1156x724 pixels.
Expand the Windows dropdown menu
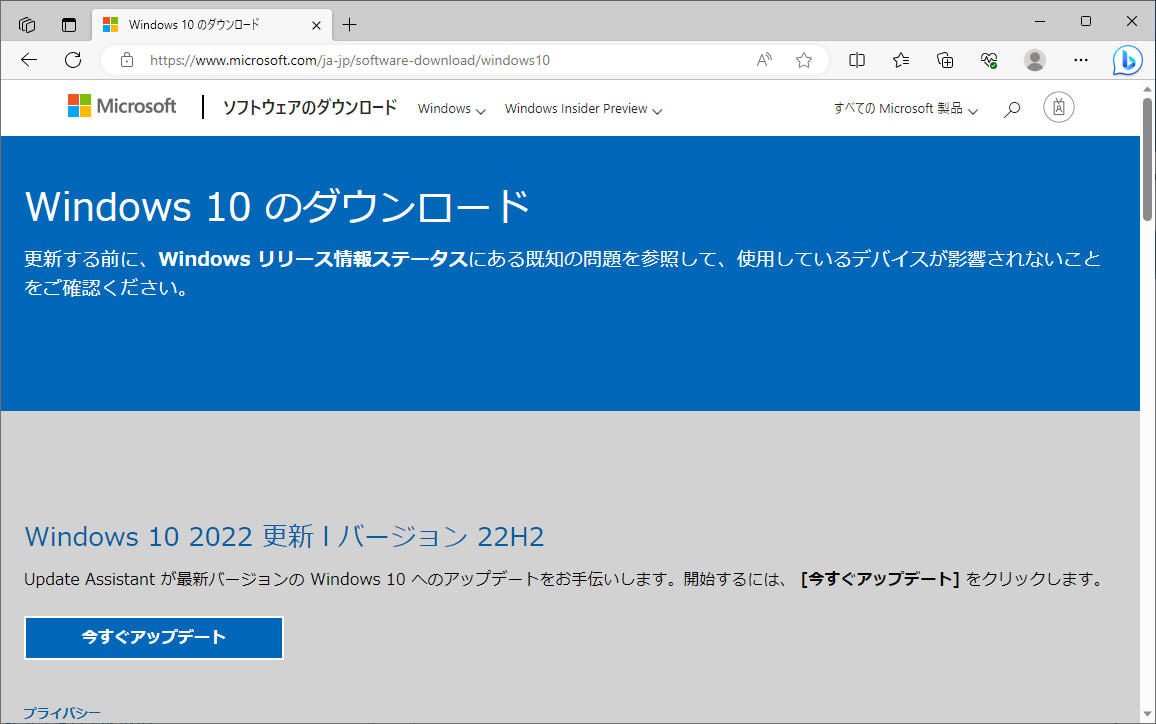click(x=451, y=109)
